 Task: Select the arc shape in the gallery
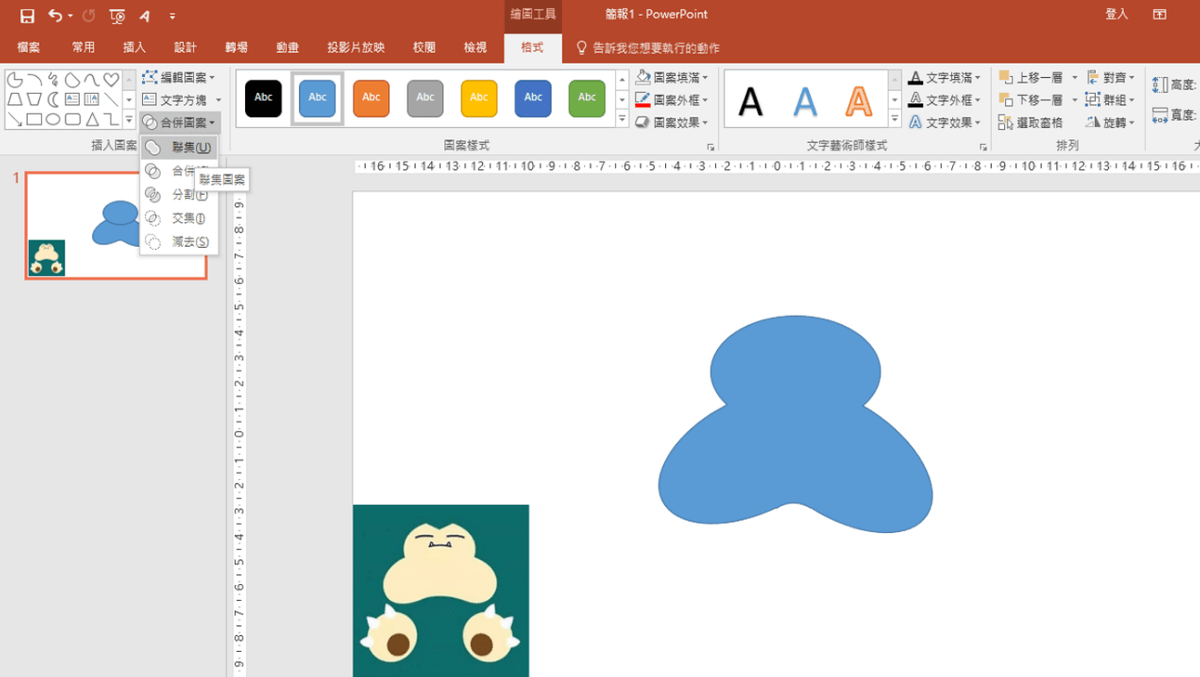[x=34, y=80]
